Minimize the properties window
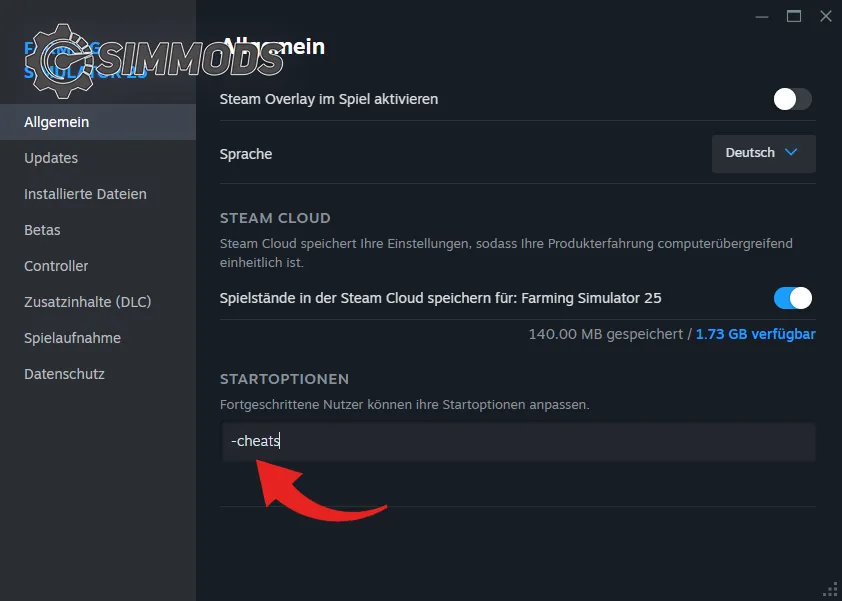 763,16
